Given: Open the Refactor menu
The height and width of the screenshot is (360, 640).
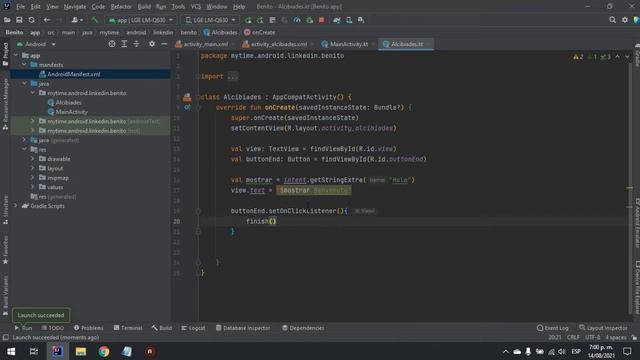Looking at the screenshot, I should [121, 7].
